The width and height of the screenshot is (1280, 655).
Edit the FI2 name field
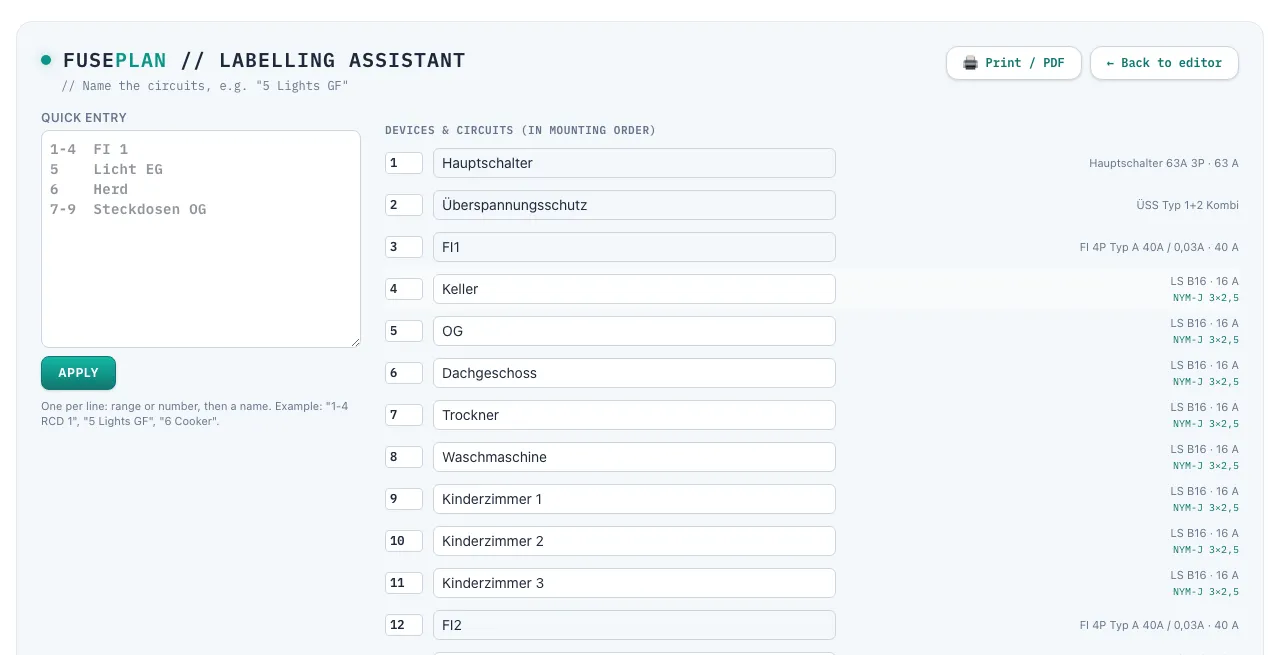(x=634, y=625)
